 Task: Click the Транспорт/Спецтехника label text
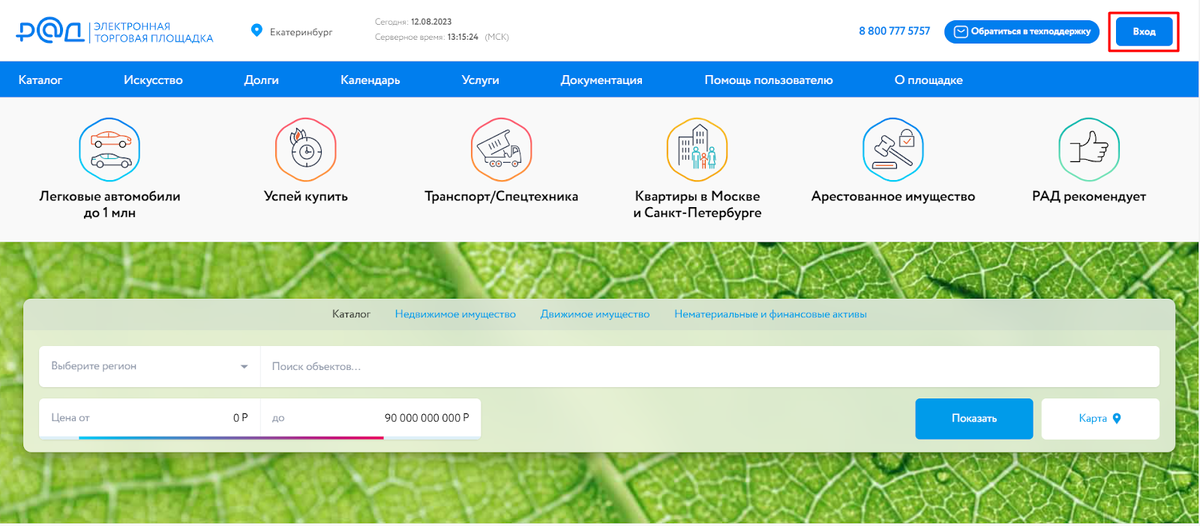coord(502,197)
